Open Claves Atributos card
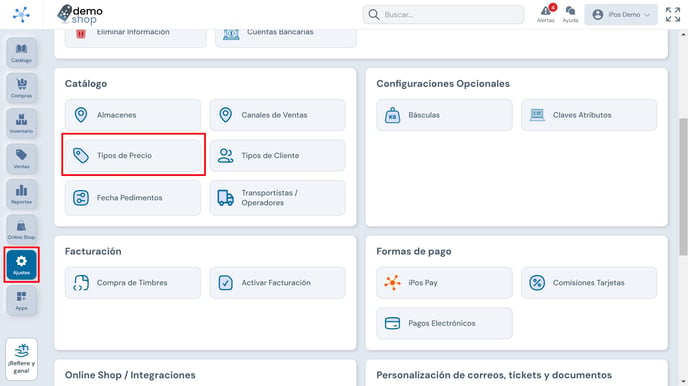The image size is (688, 386). click(589, 115)
